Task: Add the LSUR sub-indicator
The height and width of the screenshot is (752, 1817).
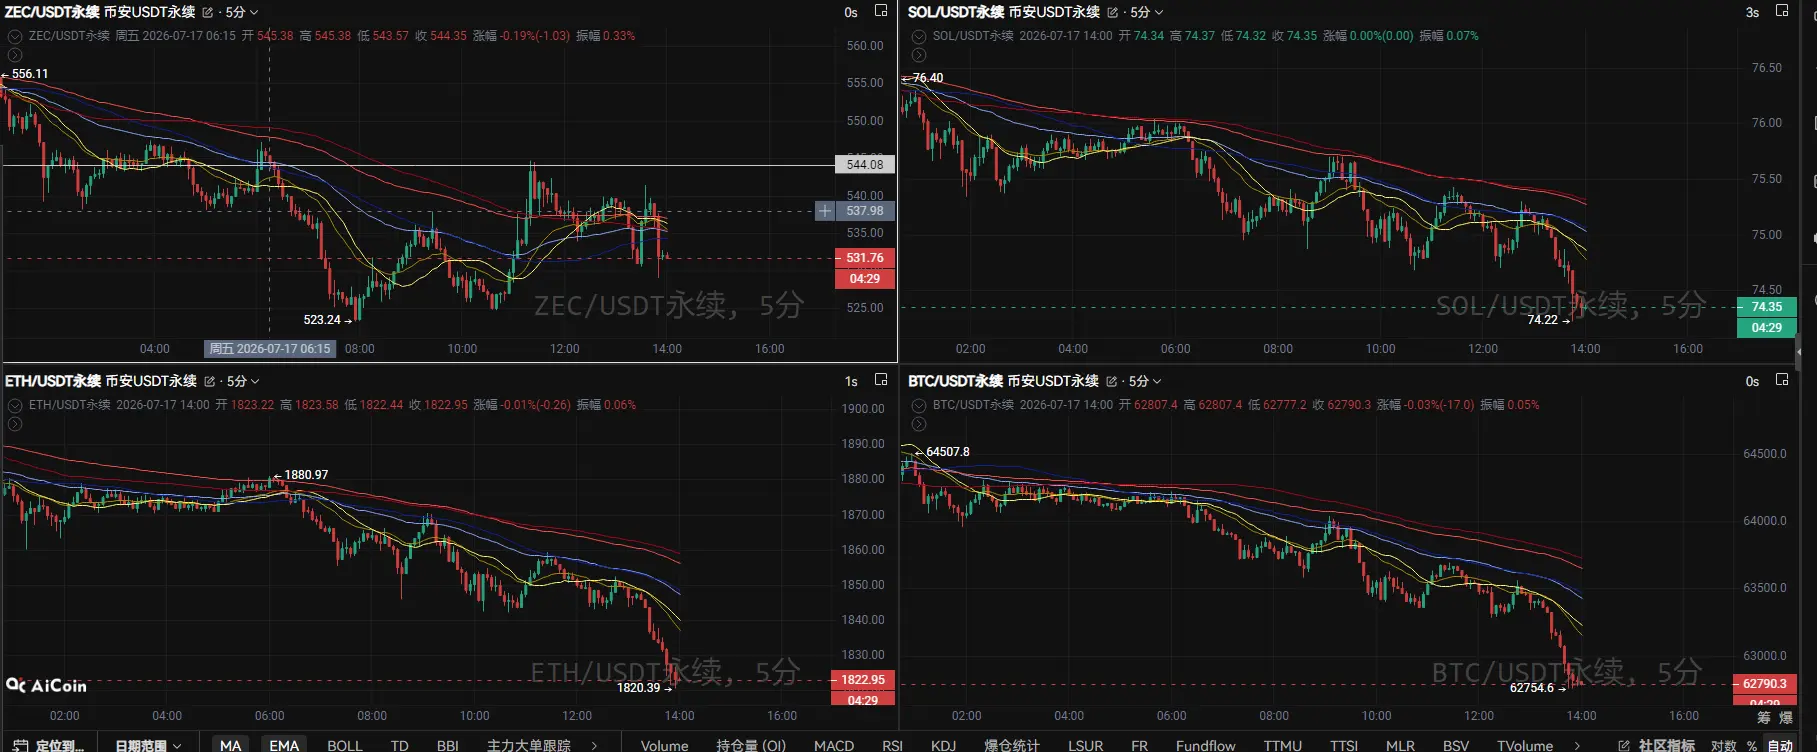Action: click(x=1085, y=745)
